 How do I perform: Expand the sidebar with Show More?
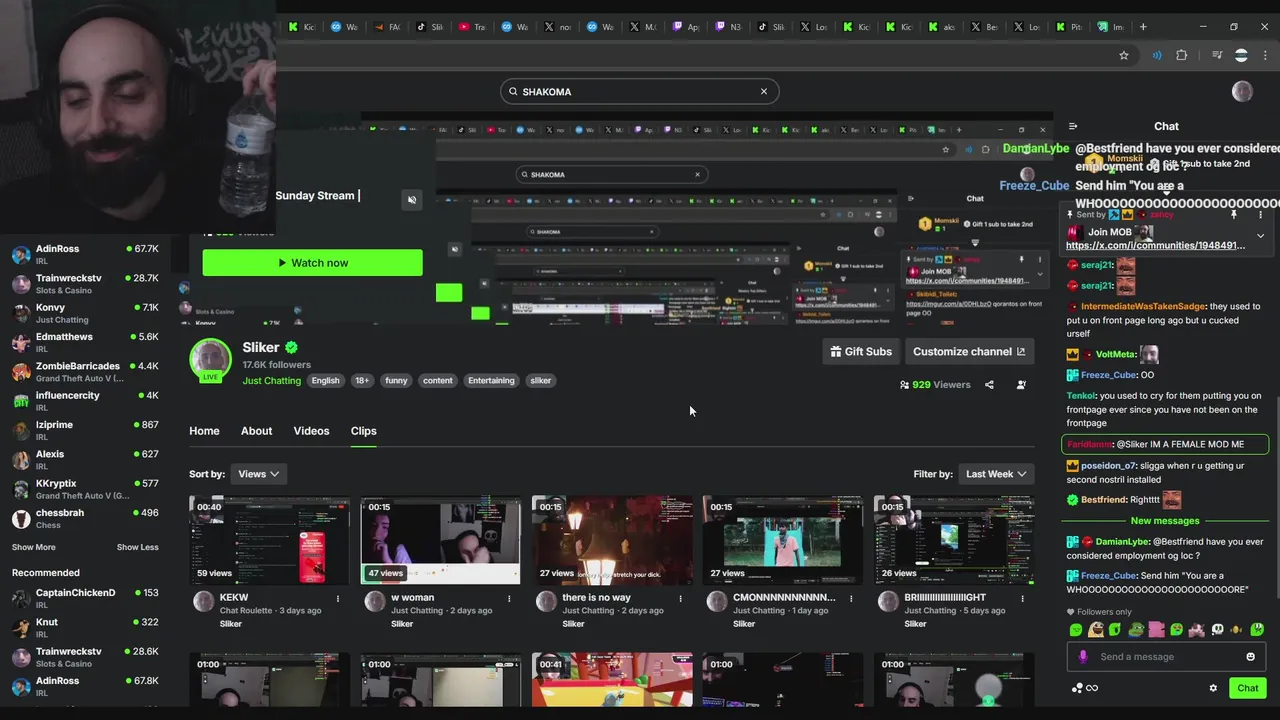[34, 547]
